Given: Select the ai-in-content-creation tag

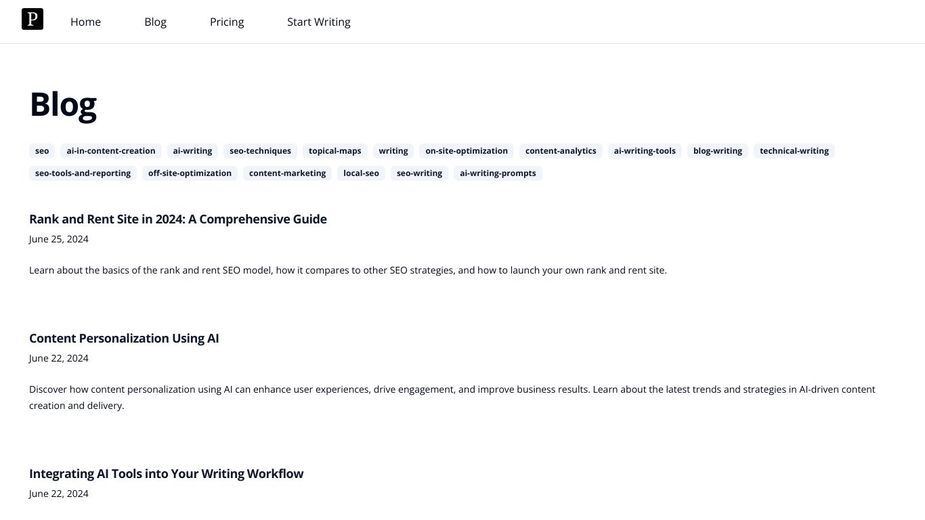Looking at the screenshot, I should [111, 151].
